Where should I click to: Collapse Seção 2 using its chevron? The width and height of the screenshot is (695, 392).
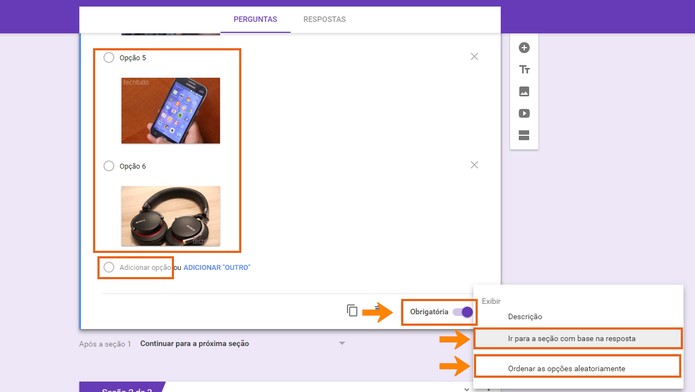[466, 389]
